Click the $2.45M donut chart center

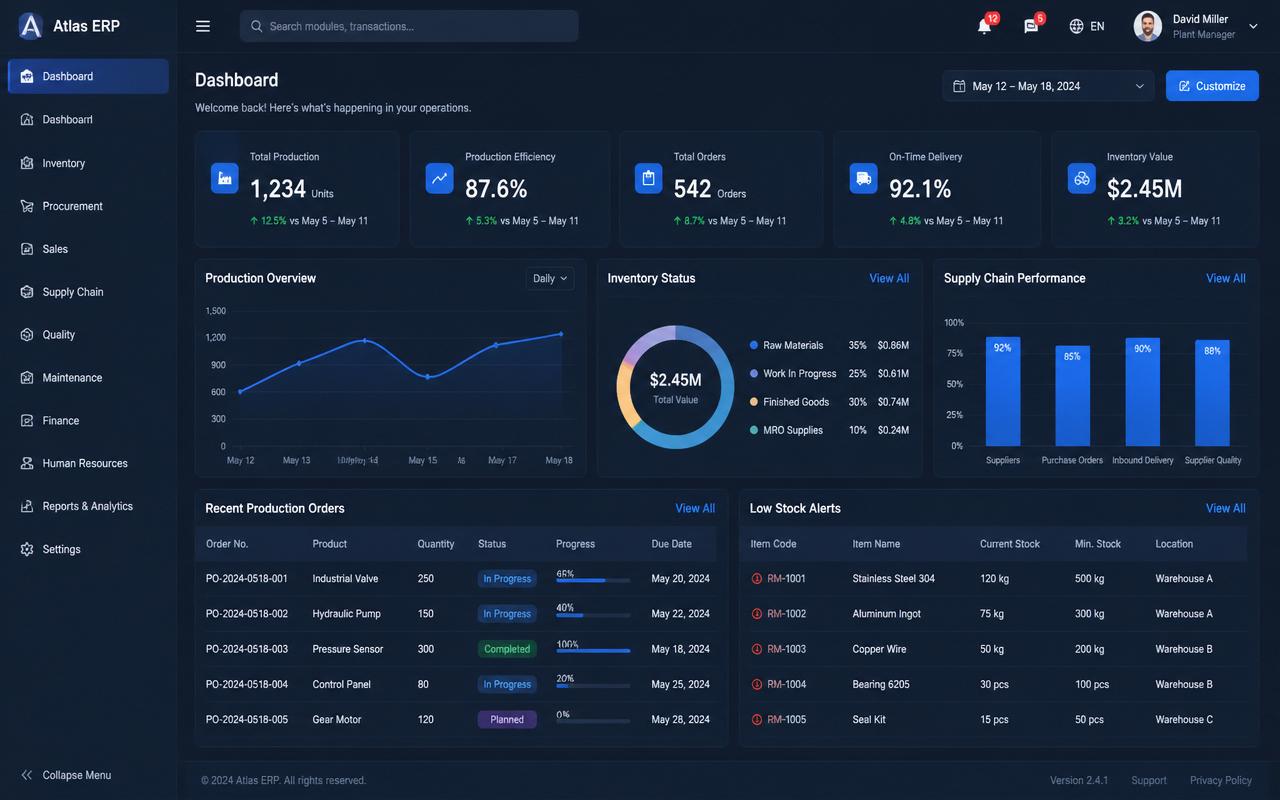[x=676, y=387]
